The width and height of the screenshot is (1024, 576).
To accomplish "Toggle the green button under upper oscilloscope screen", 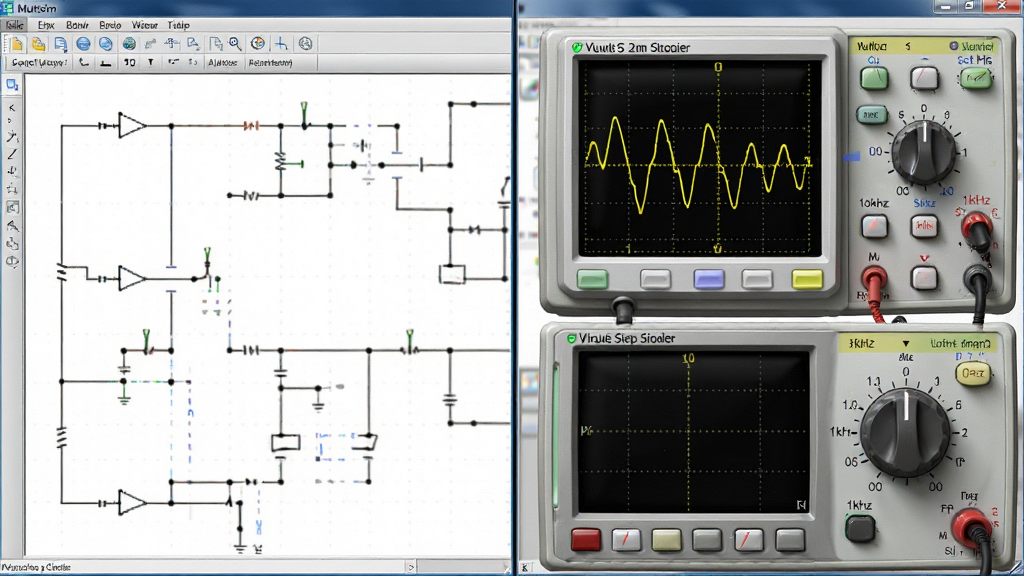I will tap(592, 280).
